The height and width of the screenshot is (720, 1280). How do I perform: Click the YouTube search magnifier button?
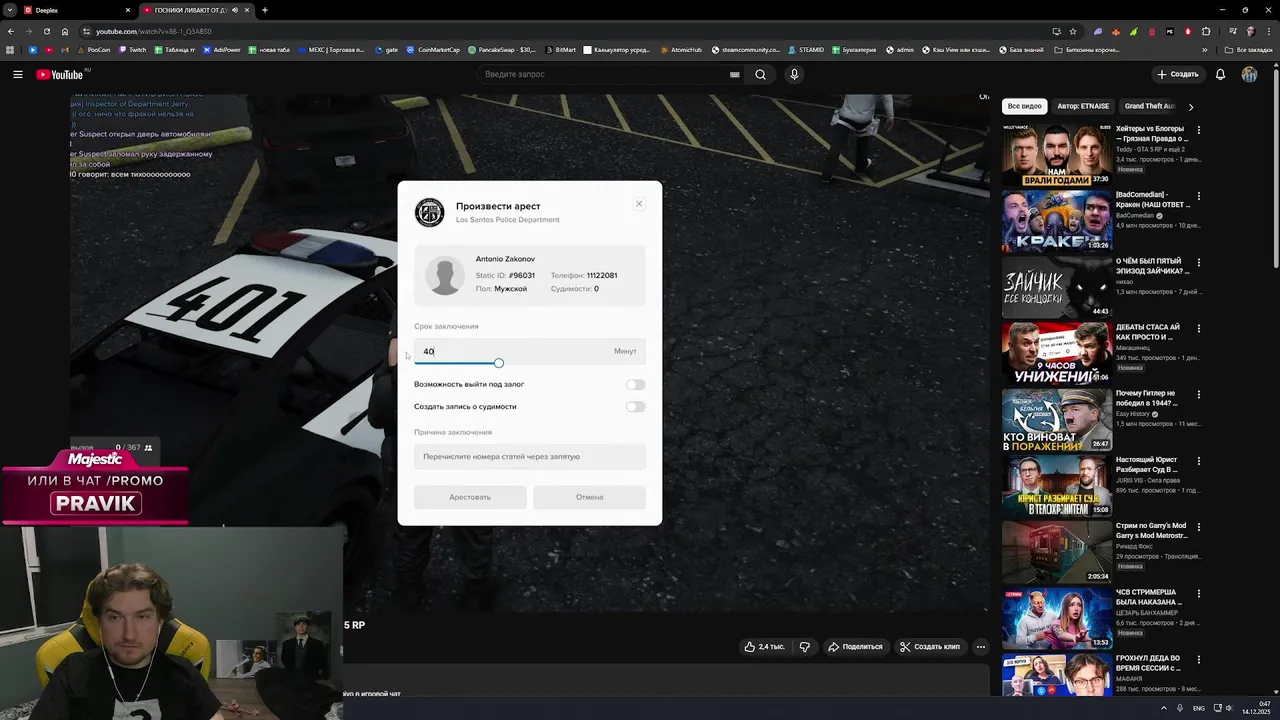coord(761,74)
